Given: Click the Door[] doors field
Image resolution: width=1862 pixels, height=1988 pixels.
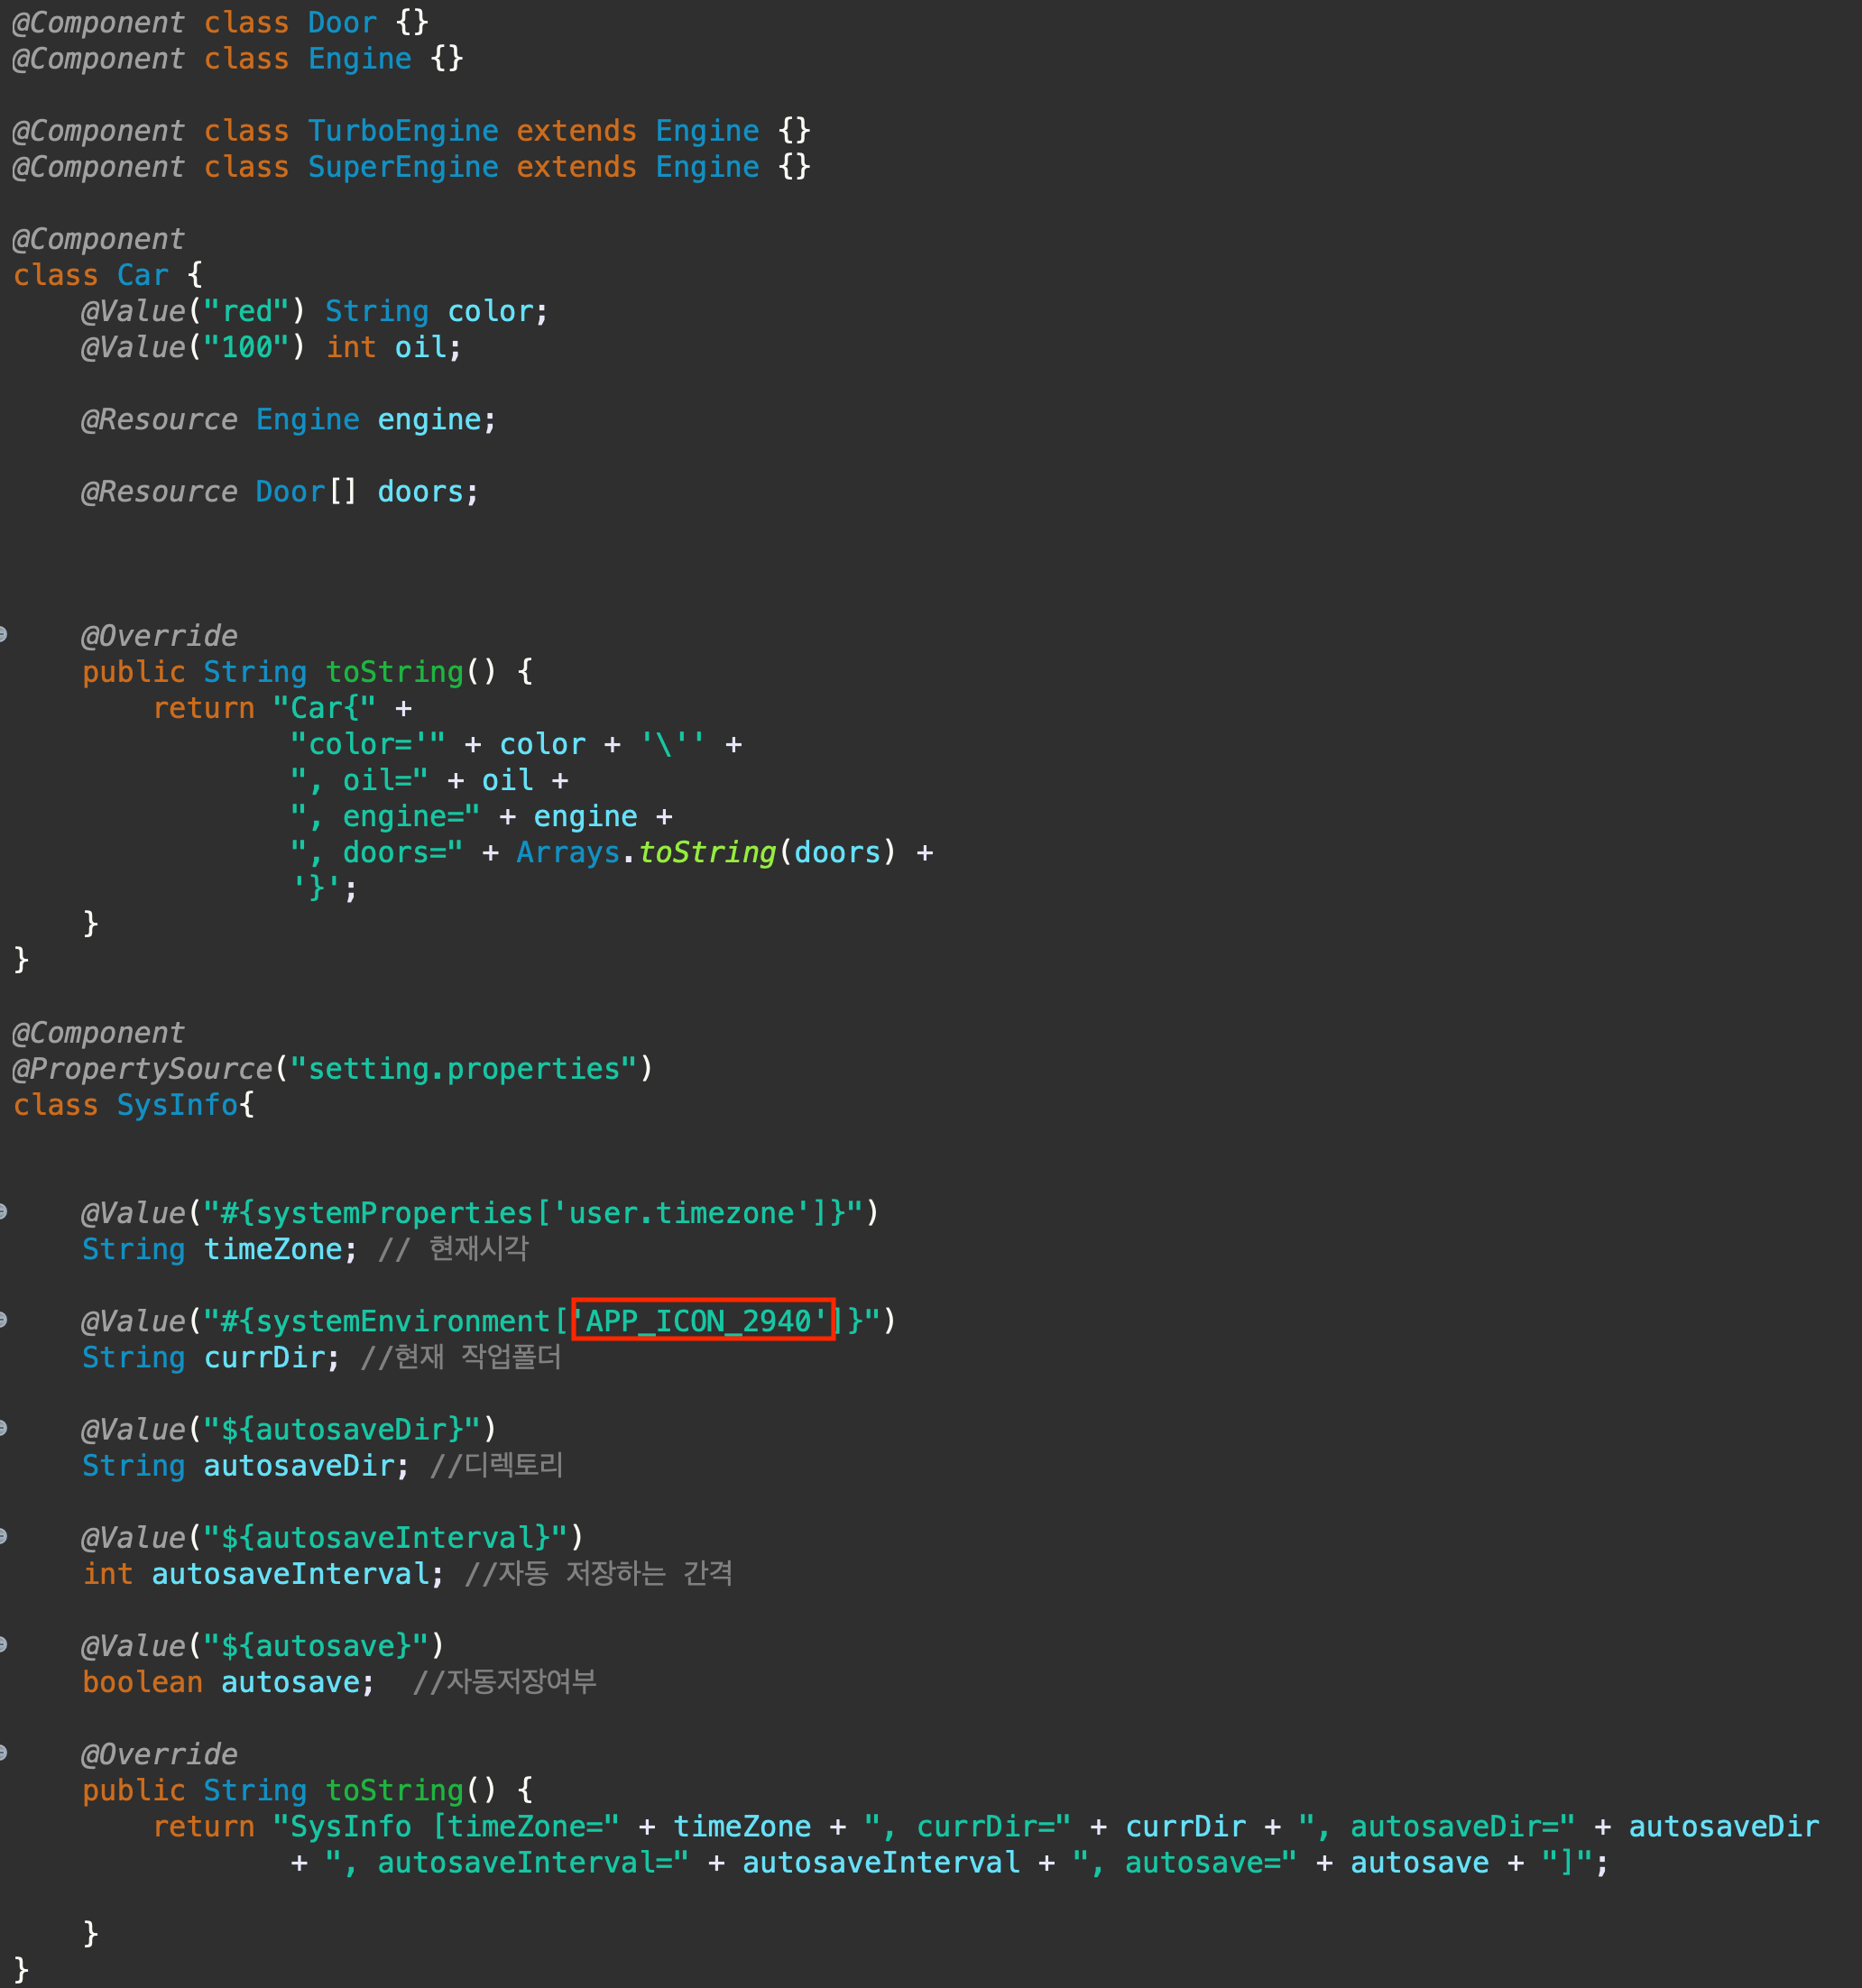Looking at the screenshot, I should tap(420, 492).
